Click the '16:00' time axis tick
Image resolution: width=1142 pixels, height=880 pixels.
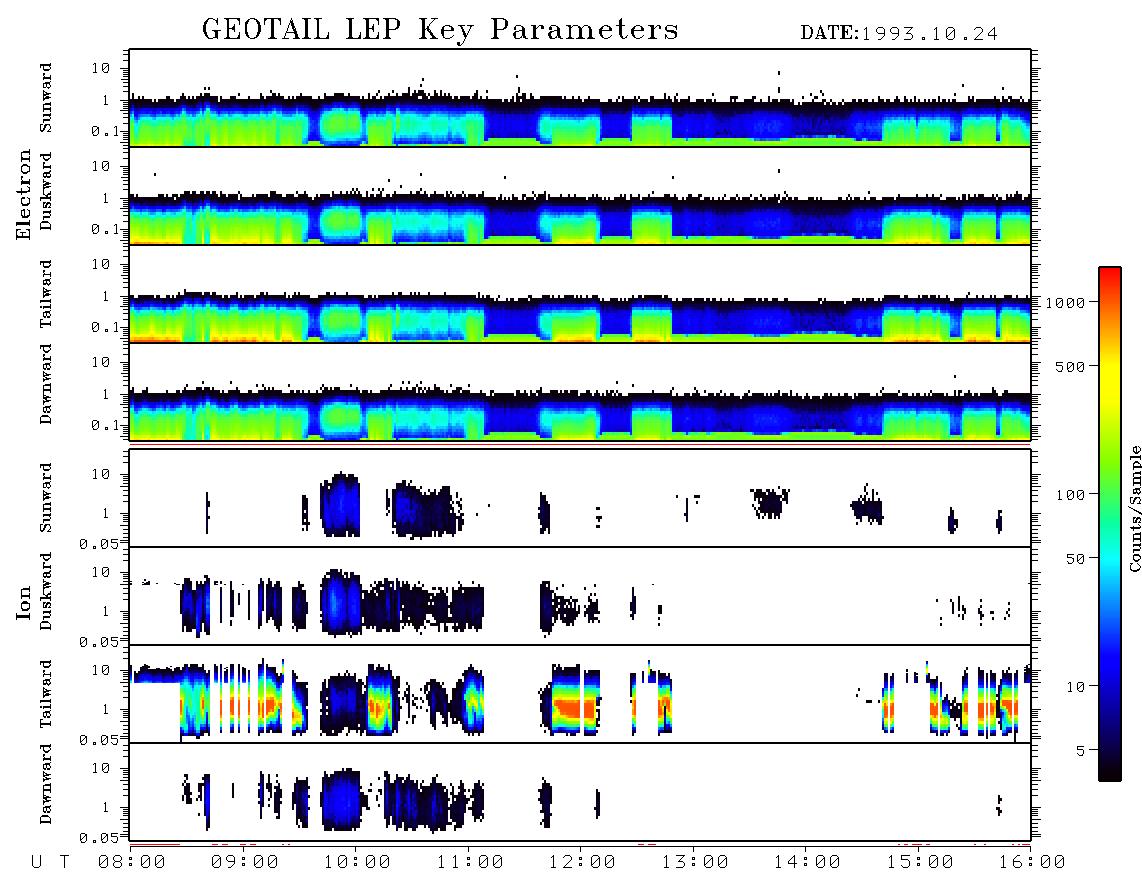[x=1033, y=862]
